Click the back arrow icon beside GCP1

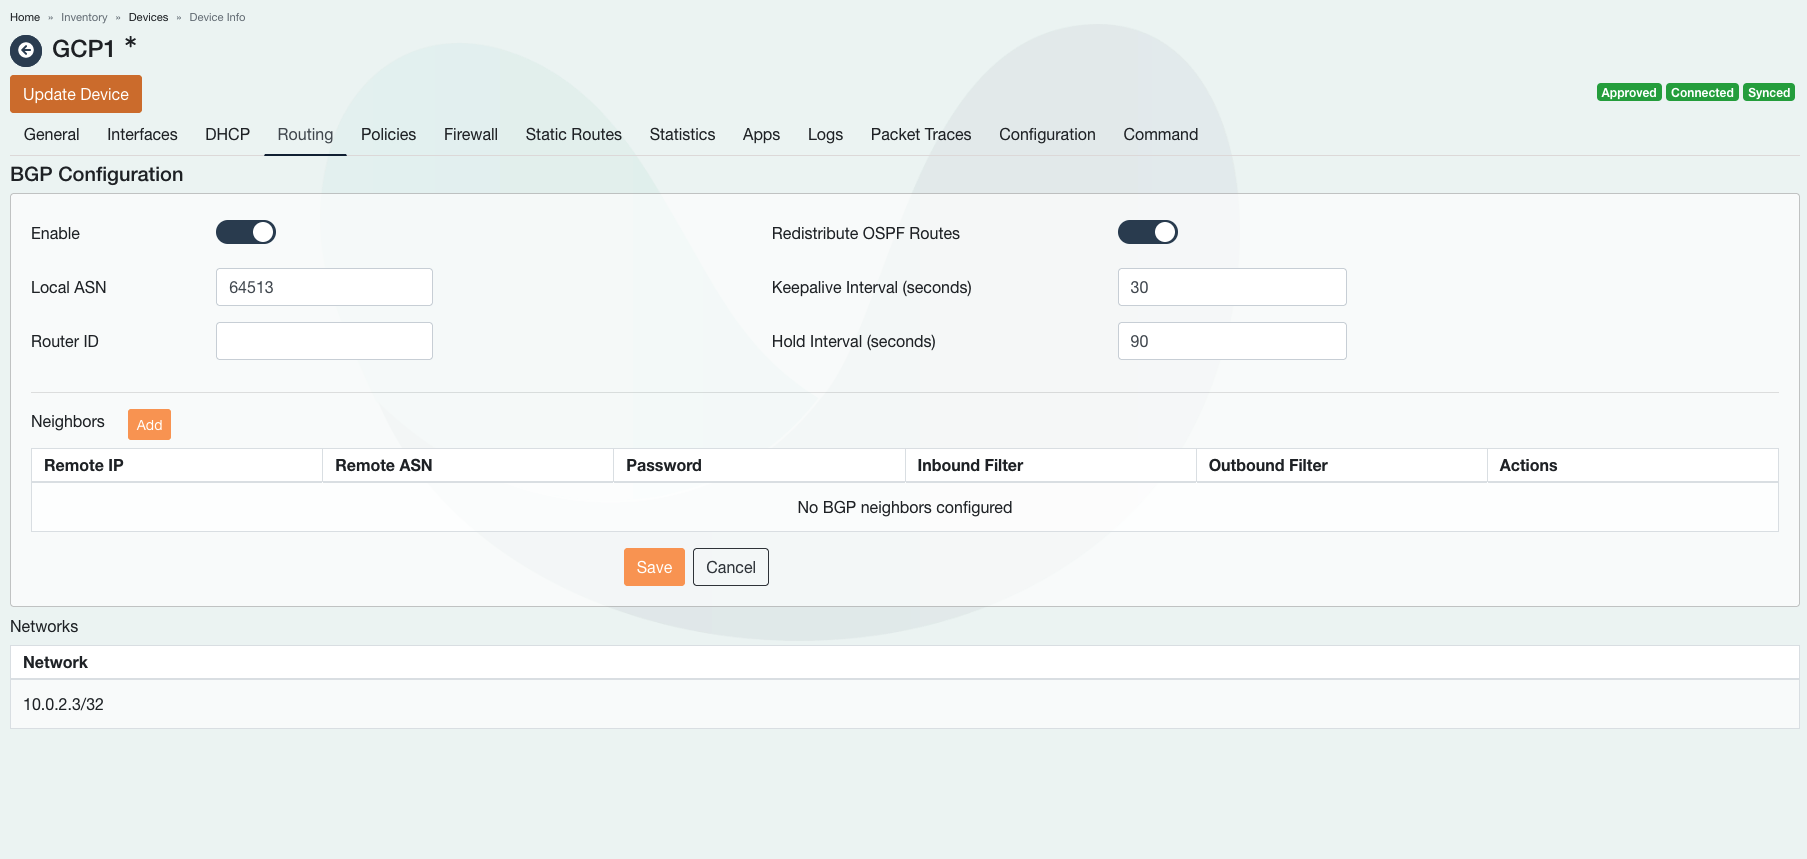click(26, 50)
